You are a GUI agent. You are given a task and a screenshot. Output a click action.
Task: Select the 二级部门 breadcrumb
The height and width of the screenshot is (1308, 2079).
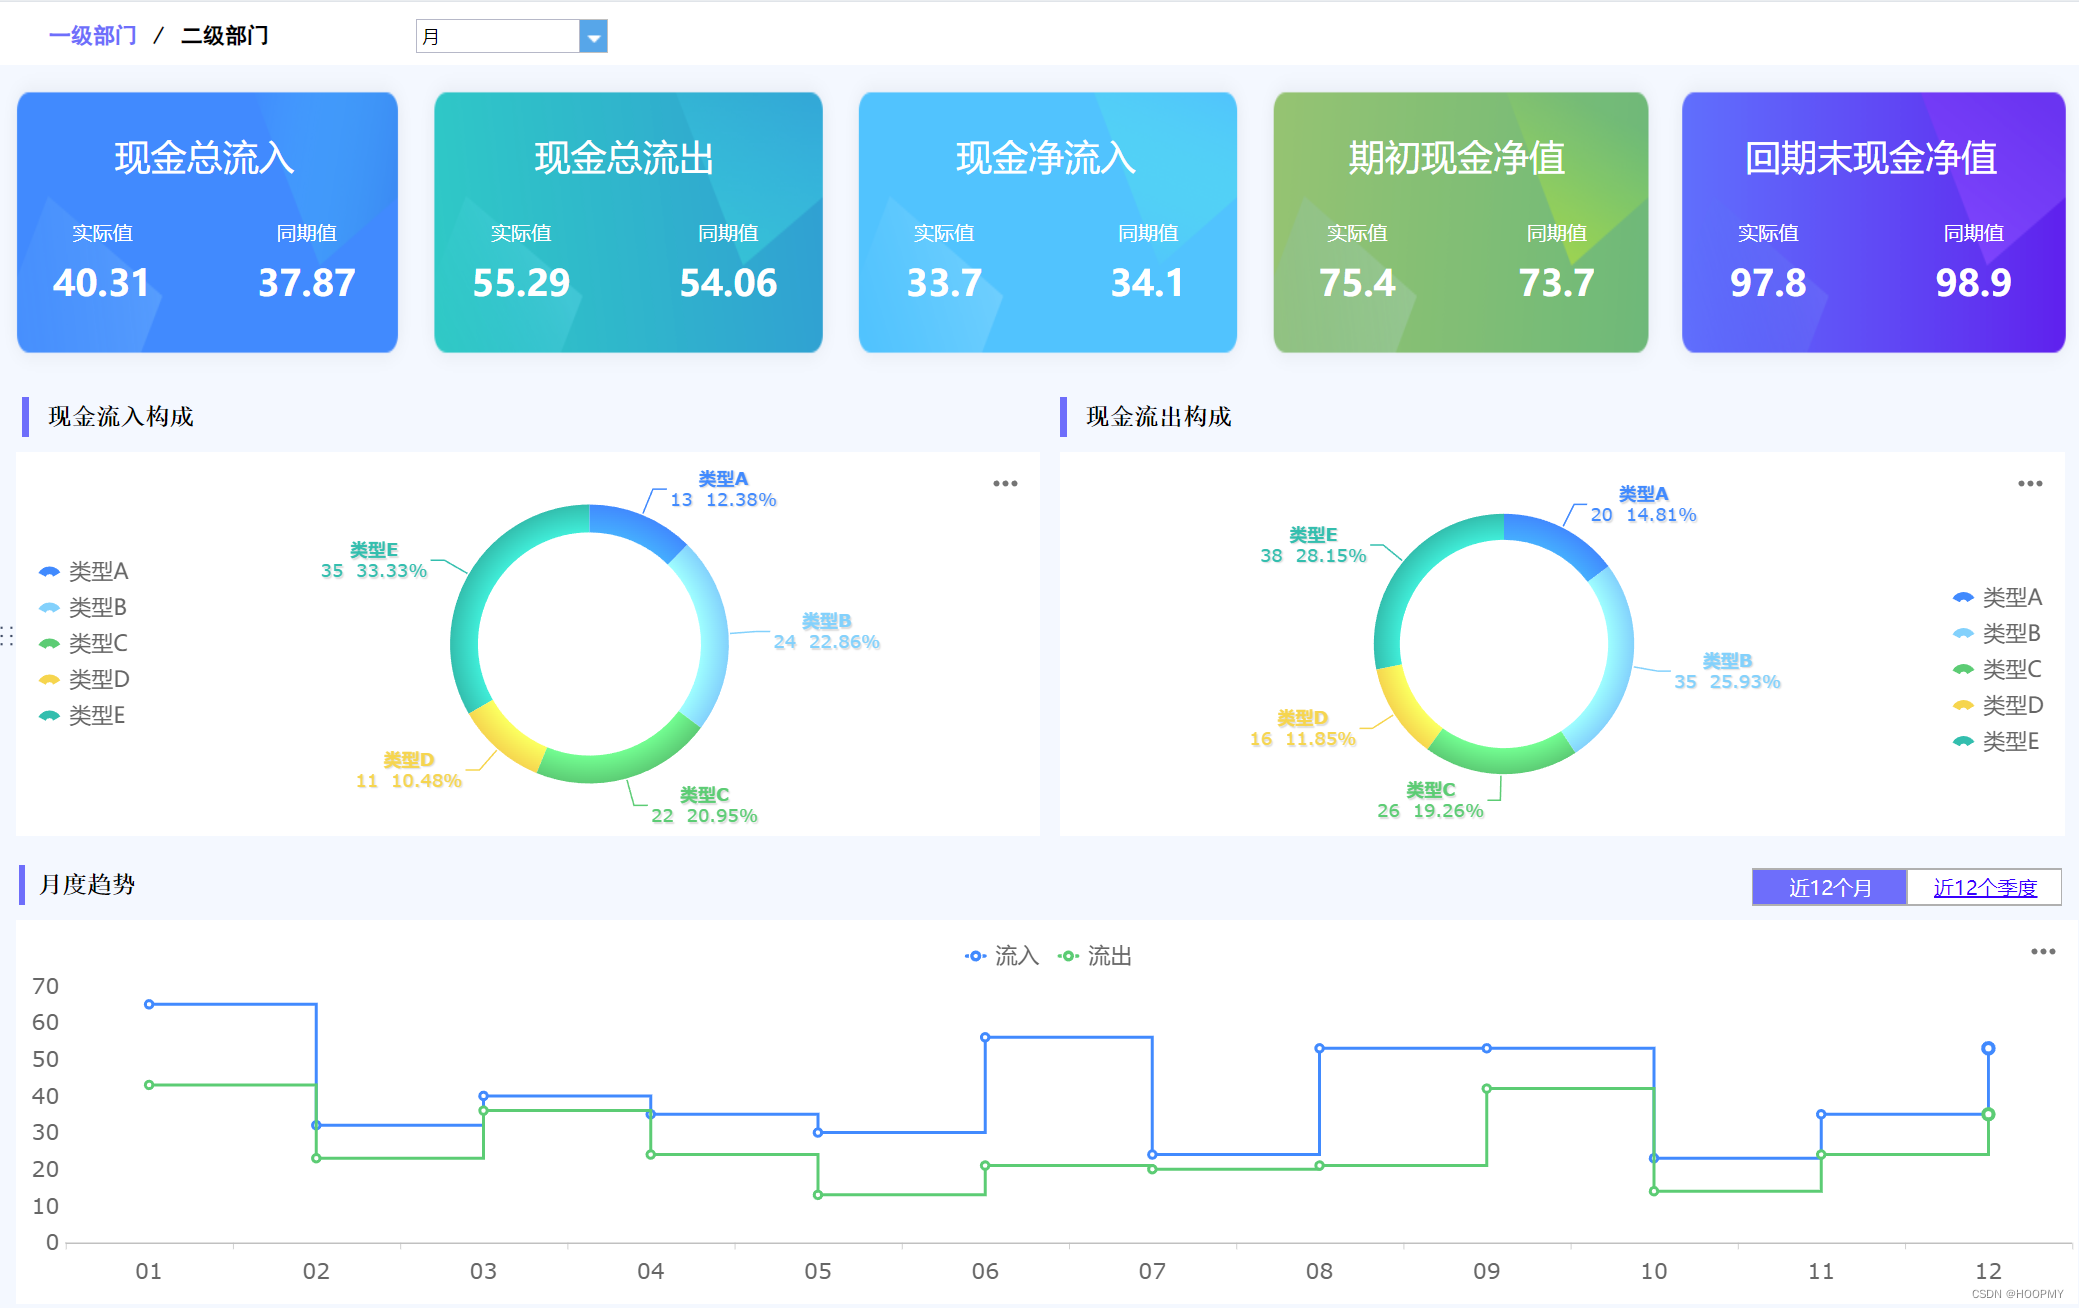point(224,36)
